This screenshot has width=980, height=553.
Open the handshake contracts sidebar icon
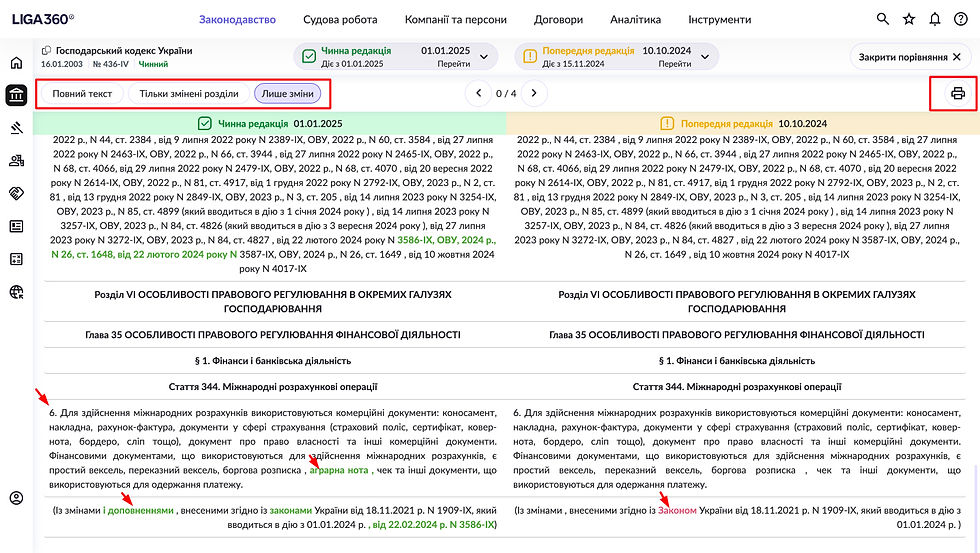pos(16,193)
